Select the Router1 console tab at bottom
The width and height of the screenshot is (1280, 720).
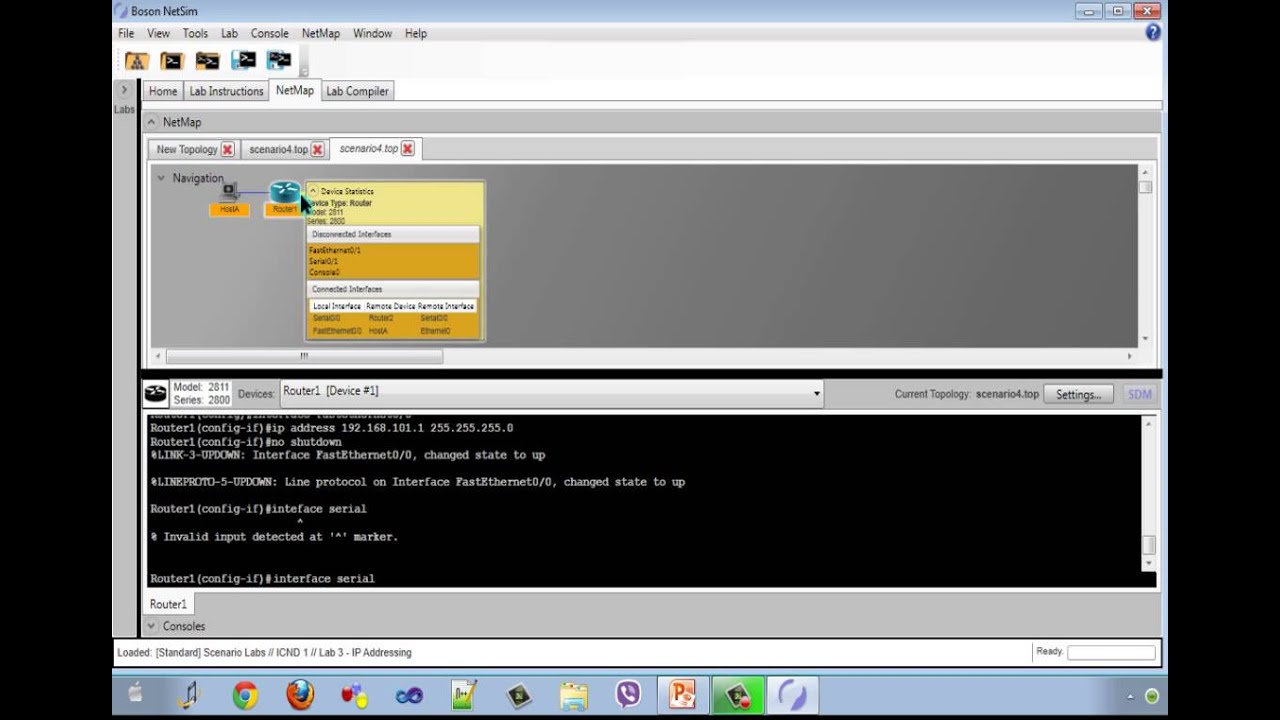pos(168,604)
